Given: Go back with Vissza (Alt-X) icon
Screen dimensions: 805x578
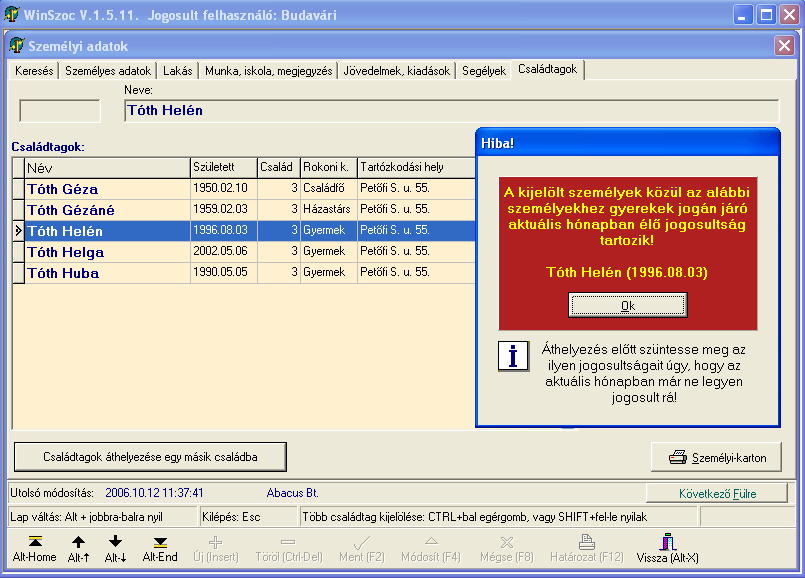Looking at the screenshot, I should pyautogui.click(x=667, y=542).
